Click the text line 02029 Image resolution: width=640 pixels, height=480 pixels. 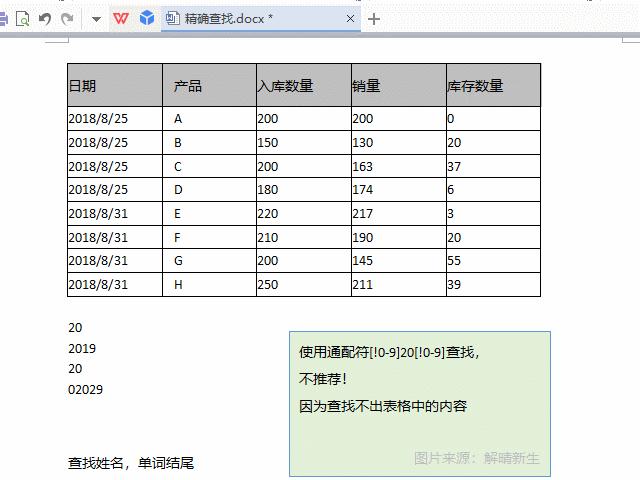click(x=85, y=389)
